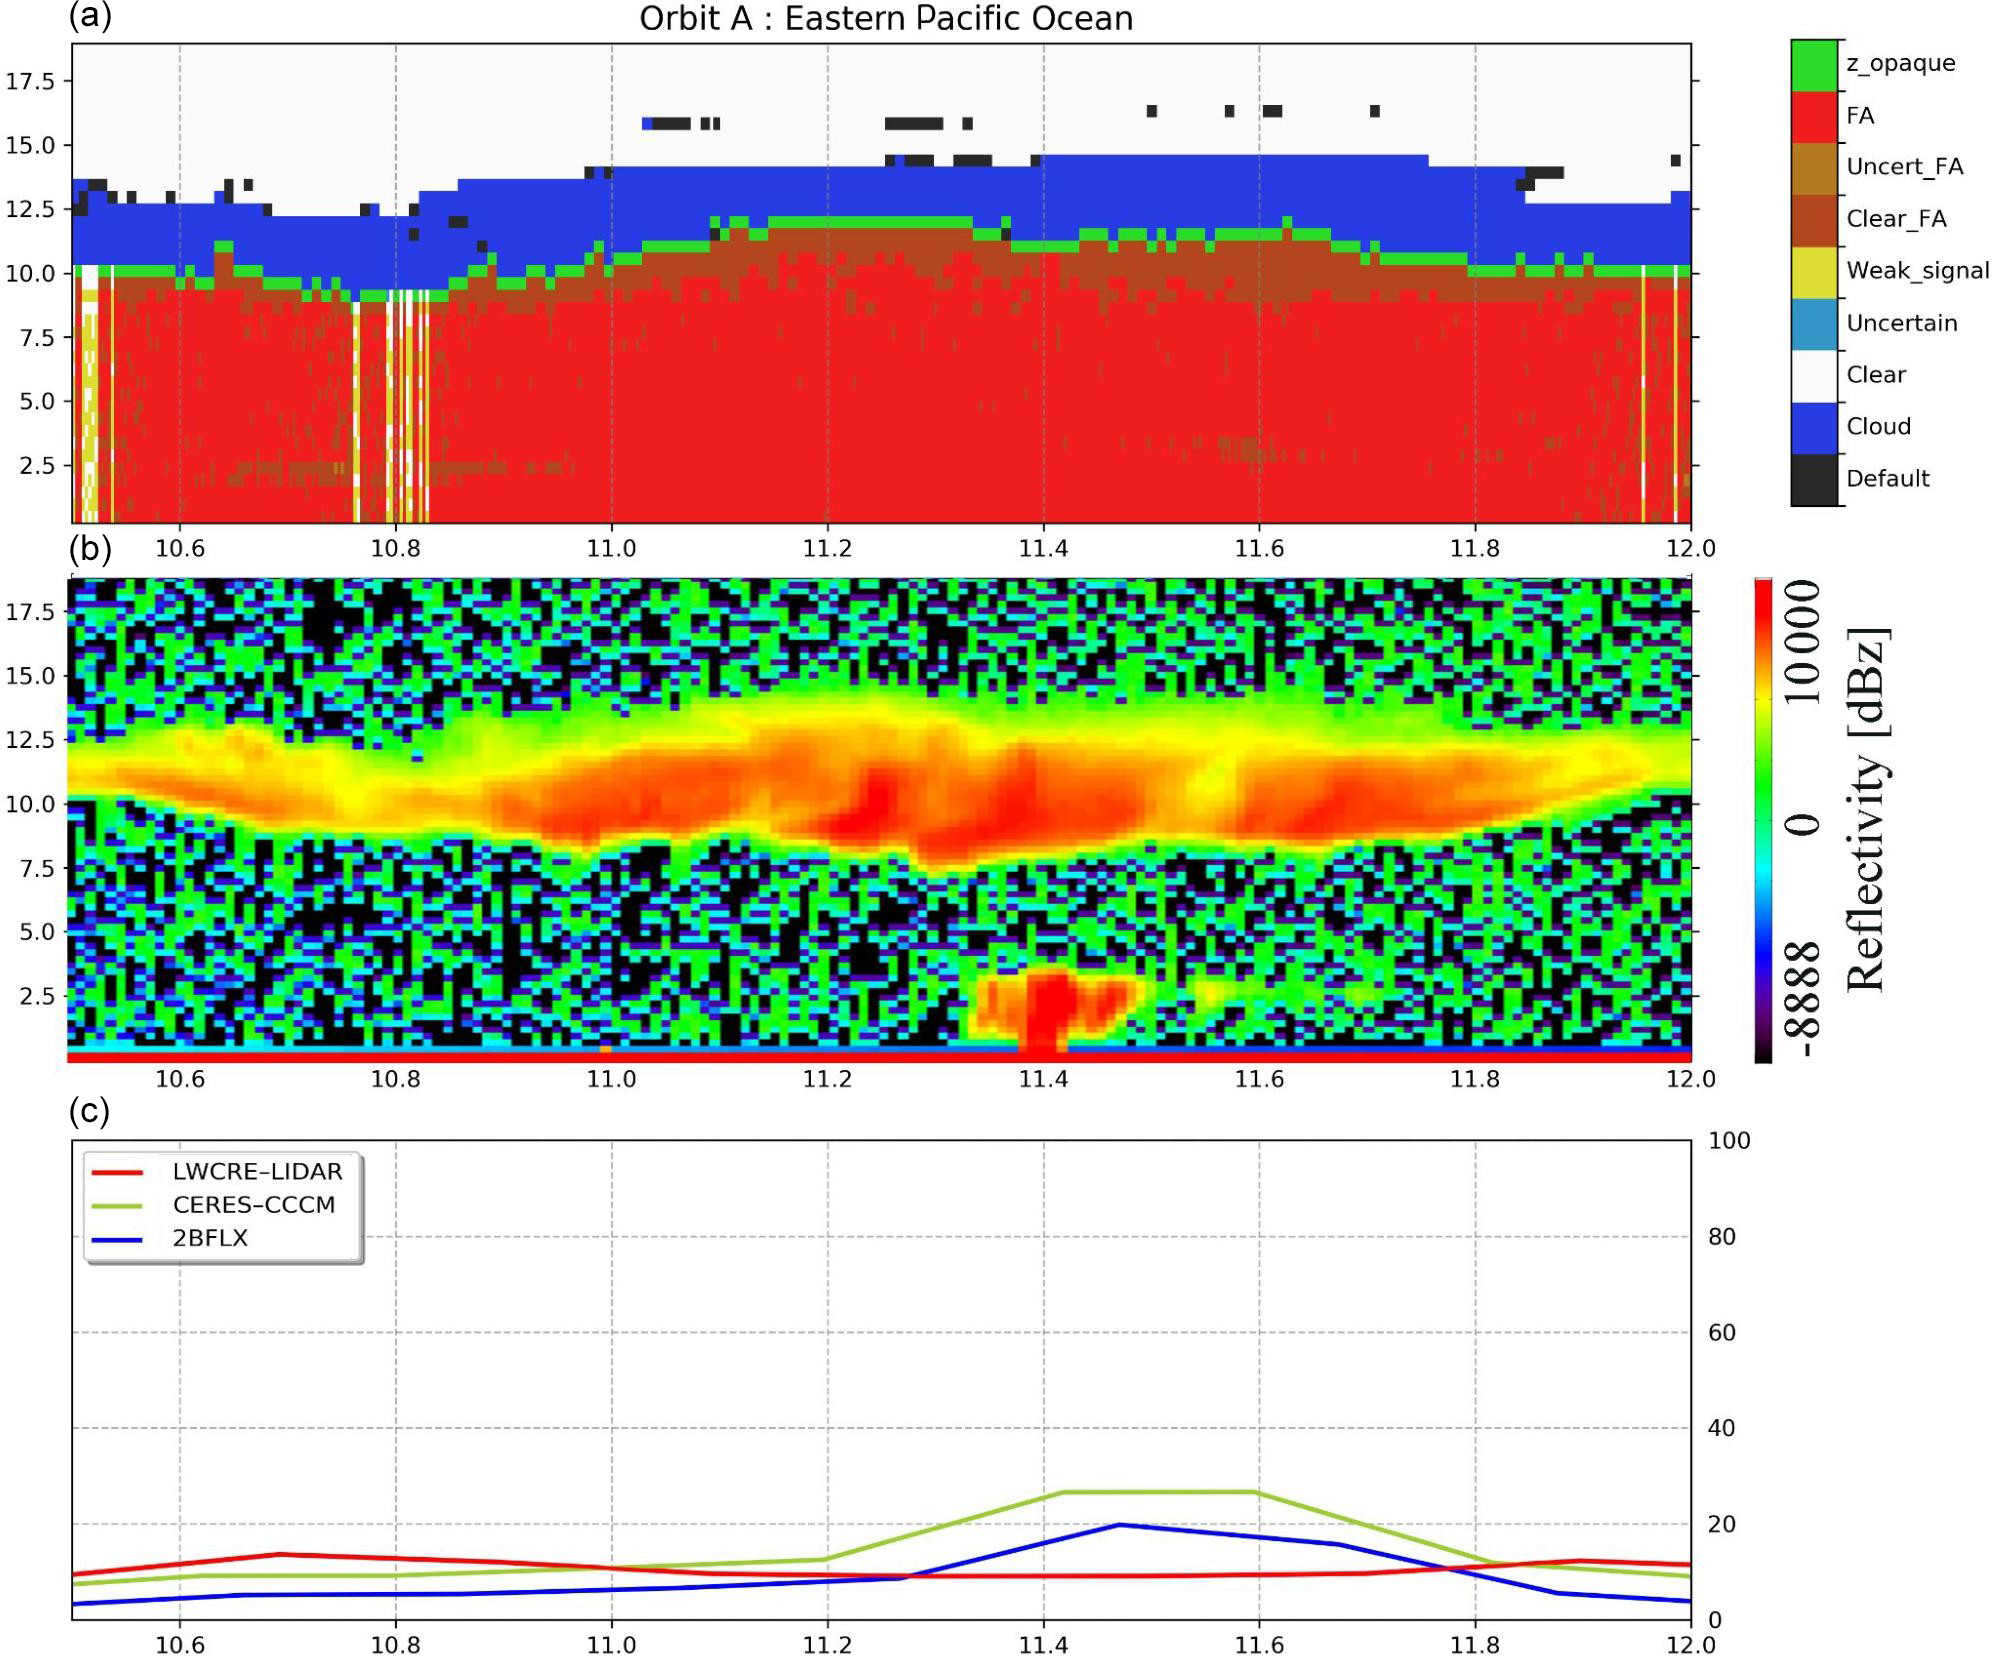Click the Reflectivity [dBz] axis label
The height and width of the screenshot is (1656, 1992).
[x=1868, y=810]
